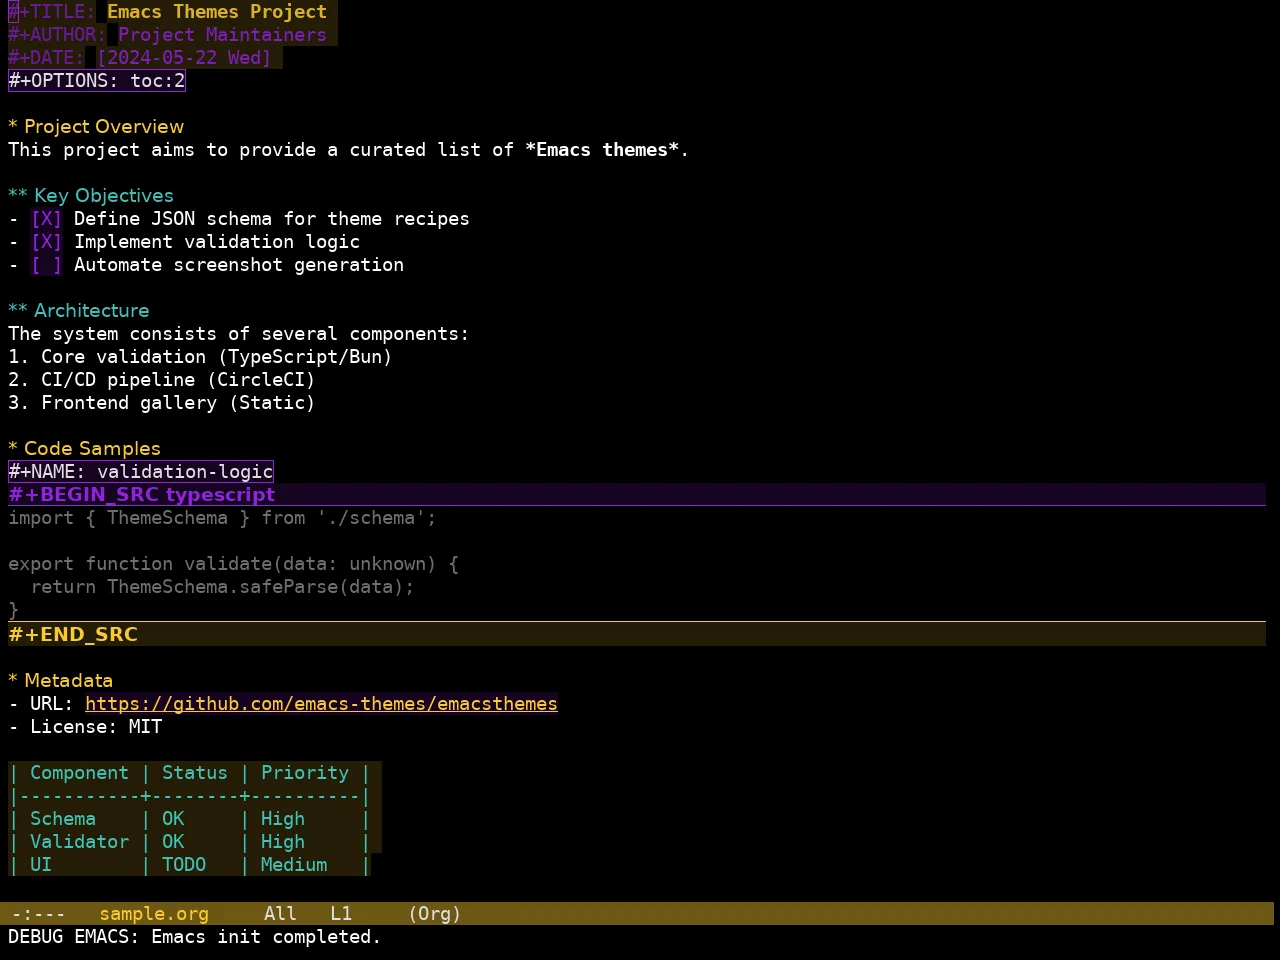Click the #+END_SRC line
The width and height of the screenshot is (1280, 960).
pos(637,634)
